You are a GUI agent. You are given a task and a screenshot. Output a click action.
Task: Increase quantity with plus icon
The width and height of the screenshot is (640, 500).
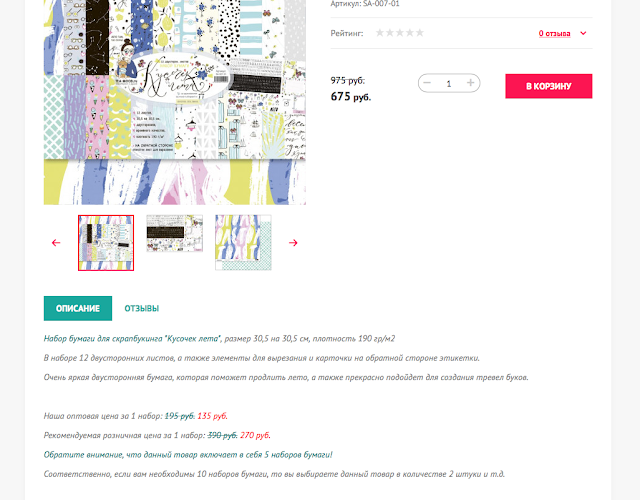(471, 83)
